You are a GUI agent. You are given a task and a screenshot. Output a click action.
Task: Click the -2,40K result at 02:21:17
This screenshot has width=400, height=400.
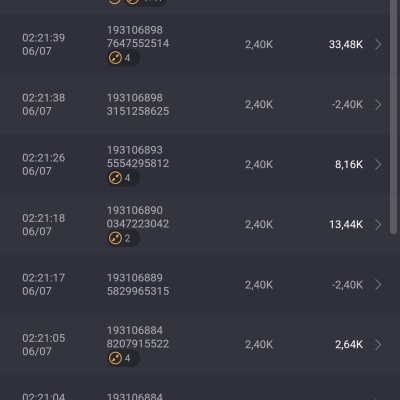347,285
